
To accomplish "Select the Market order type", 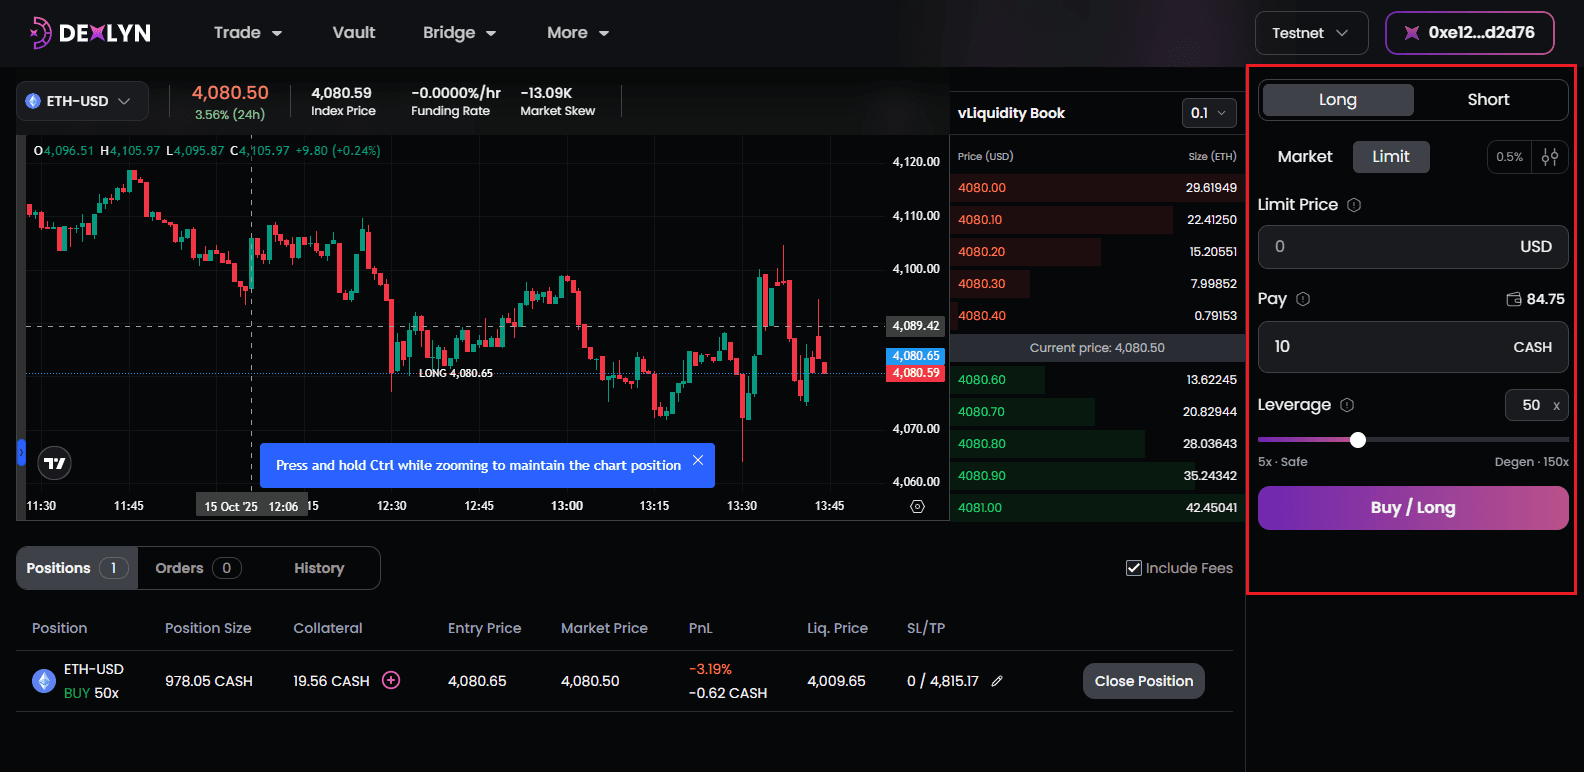I will point(1305,157).
